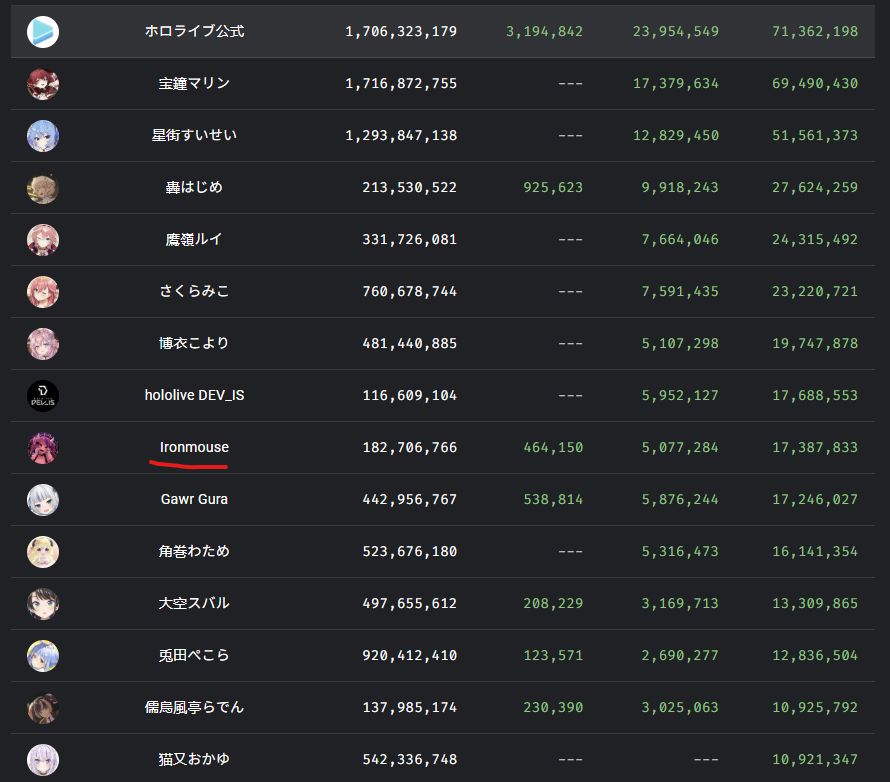Click the 角巻わため channel avatar
The width and height of the screenshot is (890, 782).
(43, 552)
